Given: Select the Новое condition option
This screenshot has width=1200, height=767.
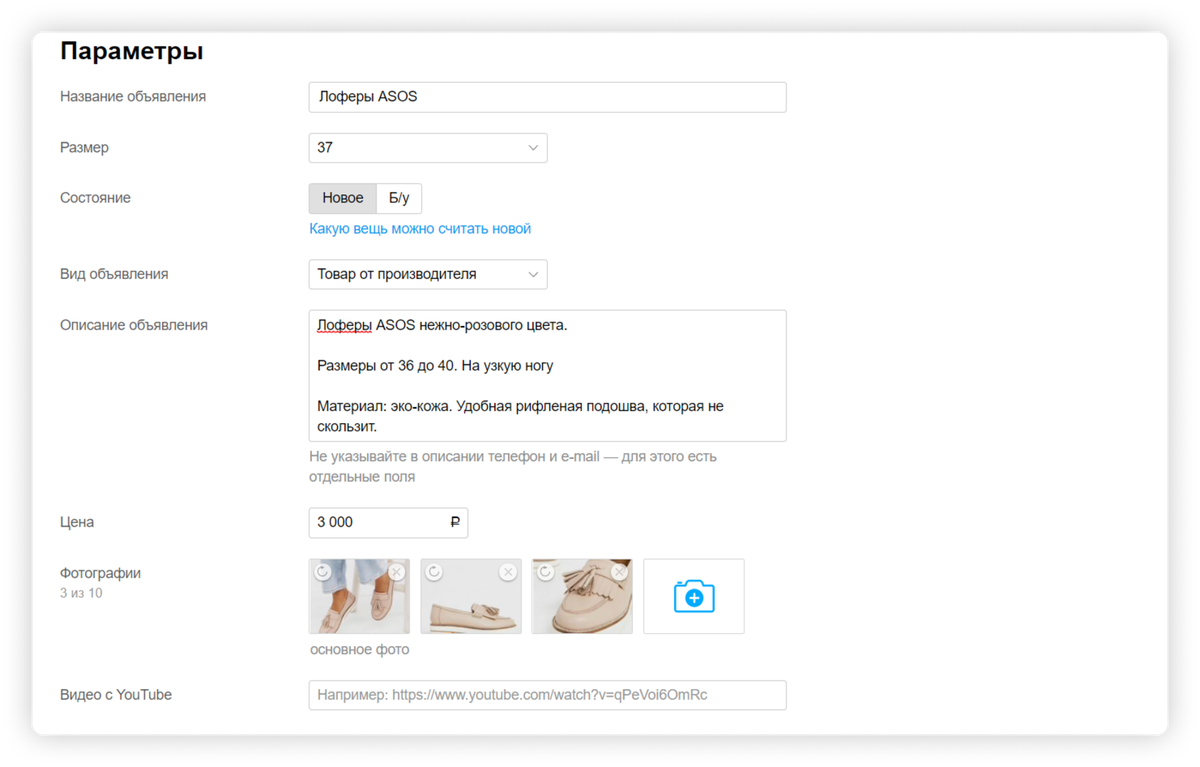Looking at the screenshot, I should [x=343, y=198].
